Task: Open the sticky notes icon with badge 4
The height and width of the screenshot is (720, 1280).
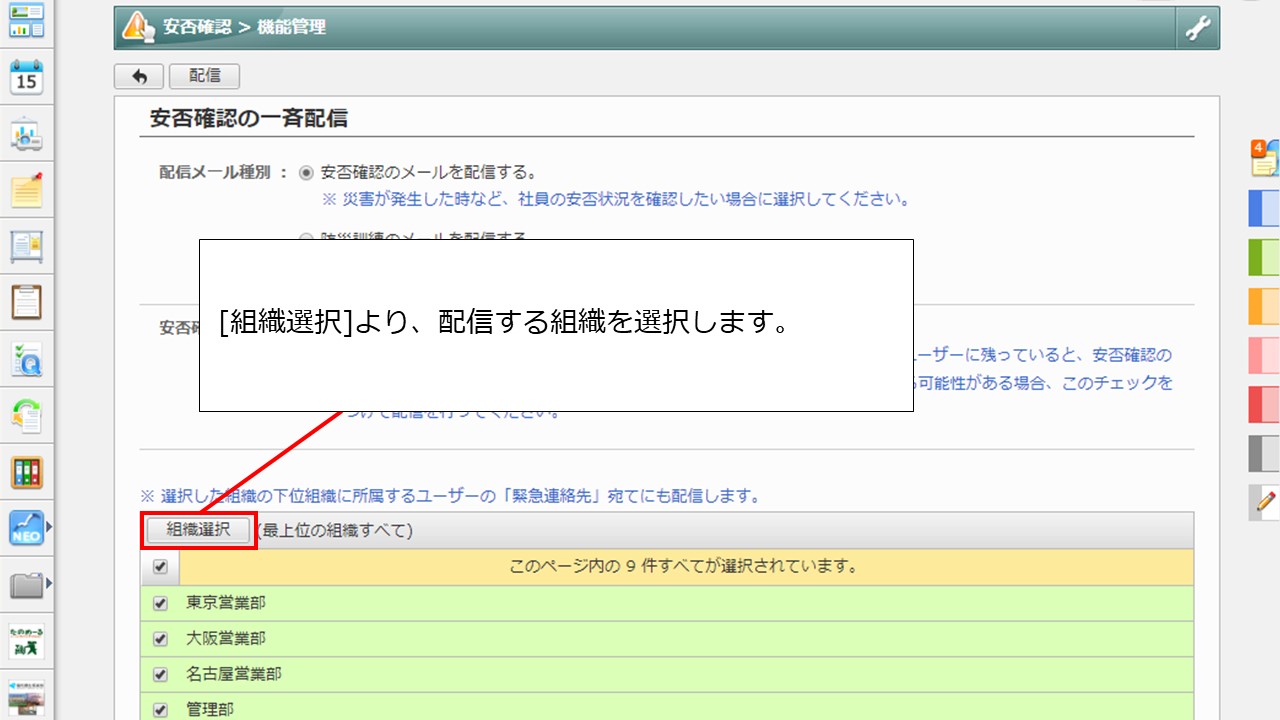Action: point(1265,158)
